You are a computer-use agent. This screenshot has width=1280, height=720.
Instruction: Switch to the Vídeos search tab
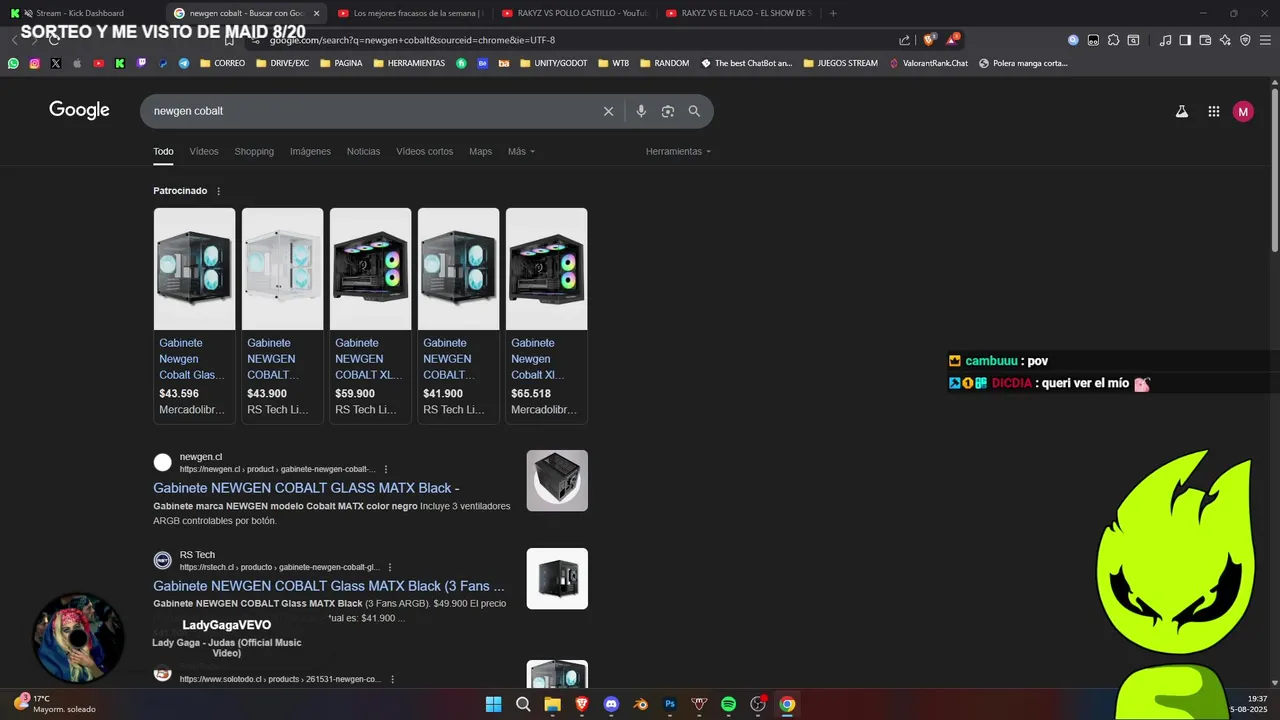click(204, 152)
